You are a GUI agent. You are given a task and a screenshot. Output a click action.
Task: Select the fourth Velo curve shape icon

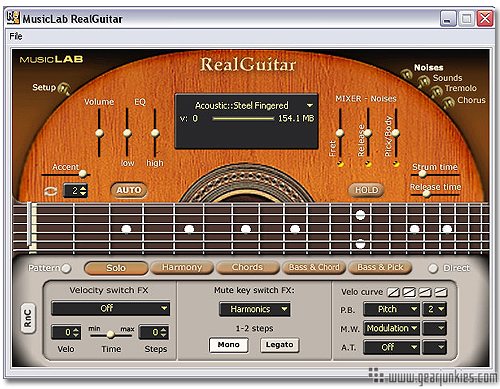[441, 292]
